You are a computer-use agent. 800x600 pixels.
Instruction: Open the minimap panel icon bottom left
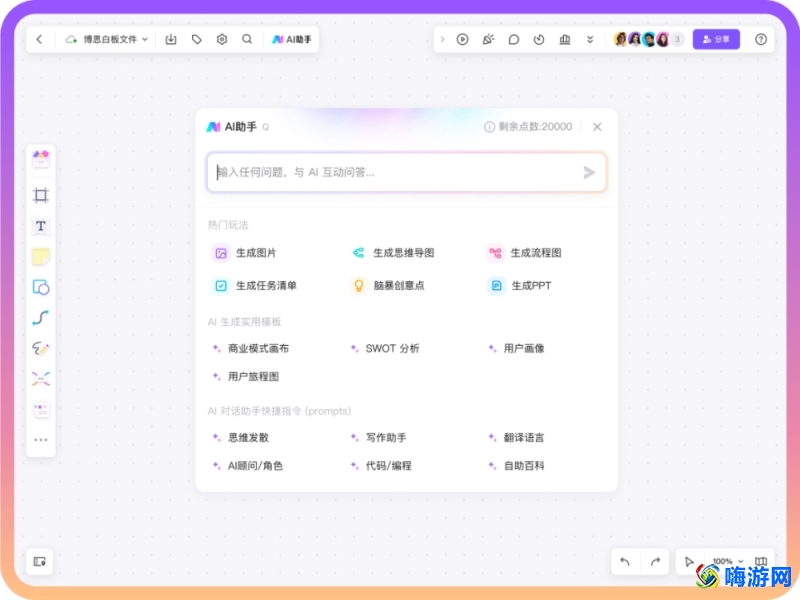tap(40, 562)
